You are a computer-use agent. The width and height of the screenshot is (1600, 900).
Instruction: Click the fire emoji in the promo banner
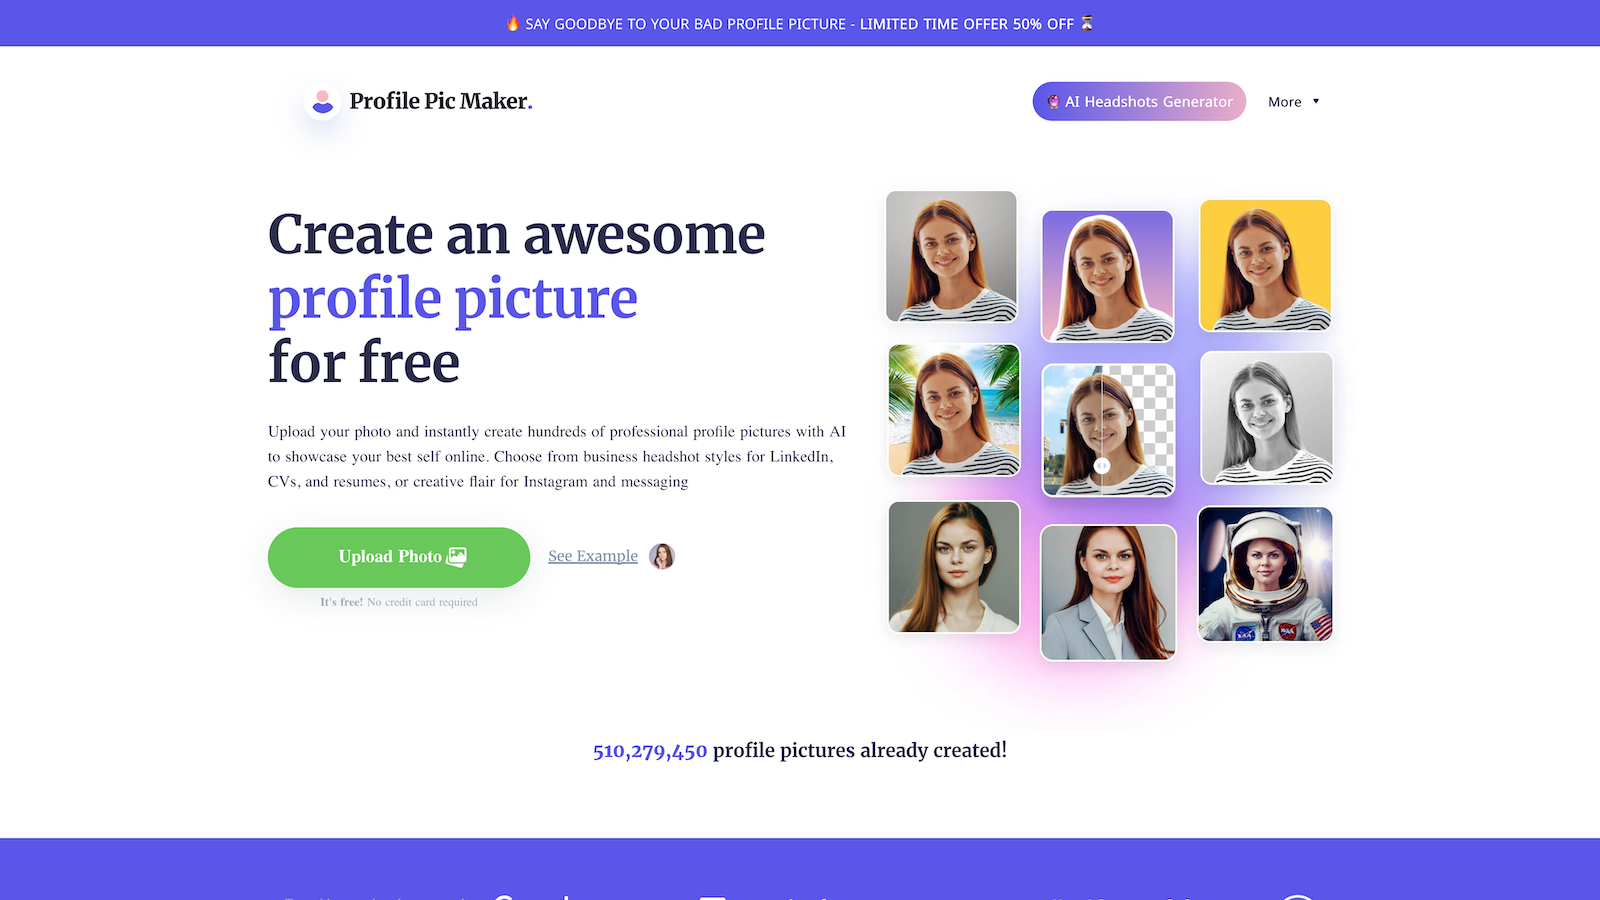point(513,23)
